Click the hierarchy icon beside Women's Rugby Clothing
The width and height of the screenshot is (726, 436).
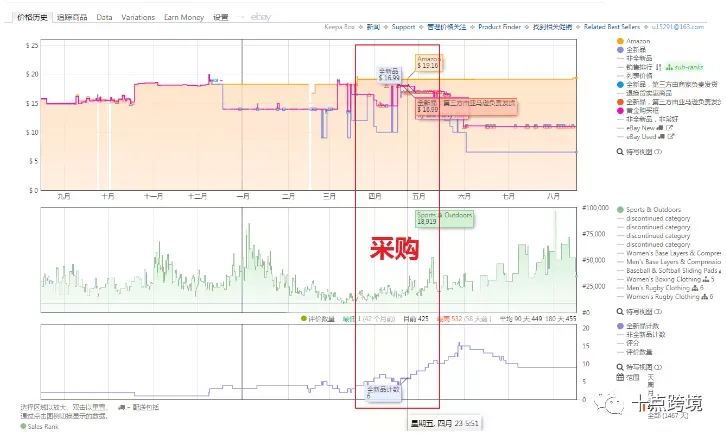point(705,297)
